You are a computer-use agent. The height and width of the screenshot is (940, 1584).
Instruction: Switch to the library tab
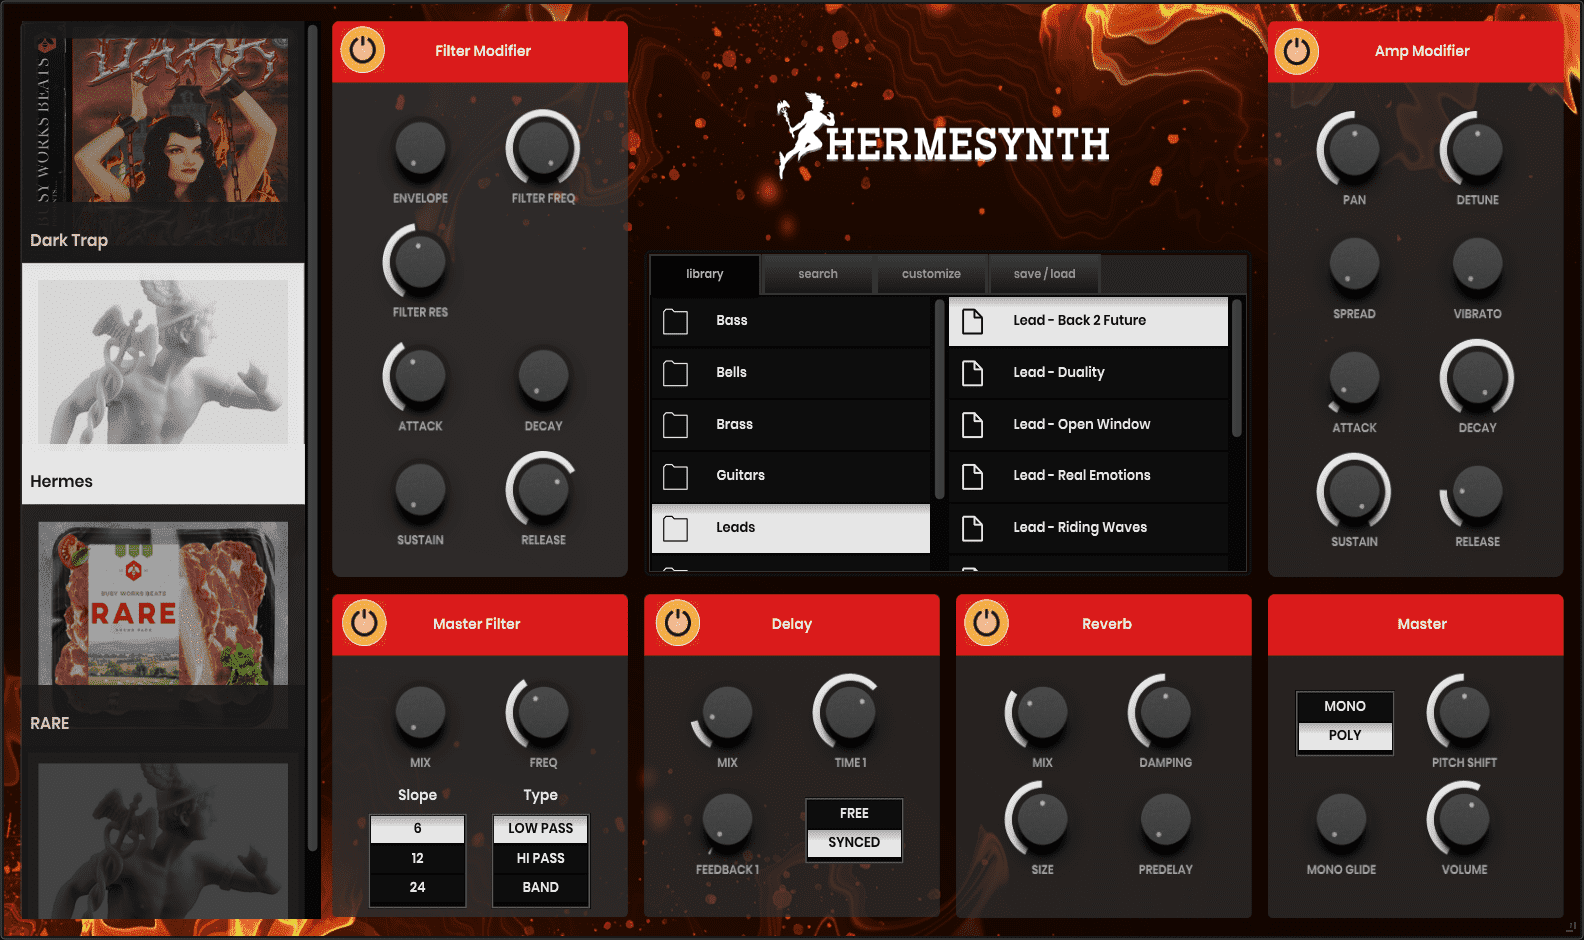click(705, 274)
